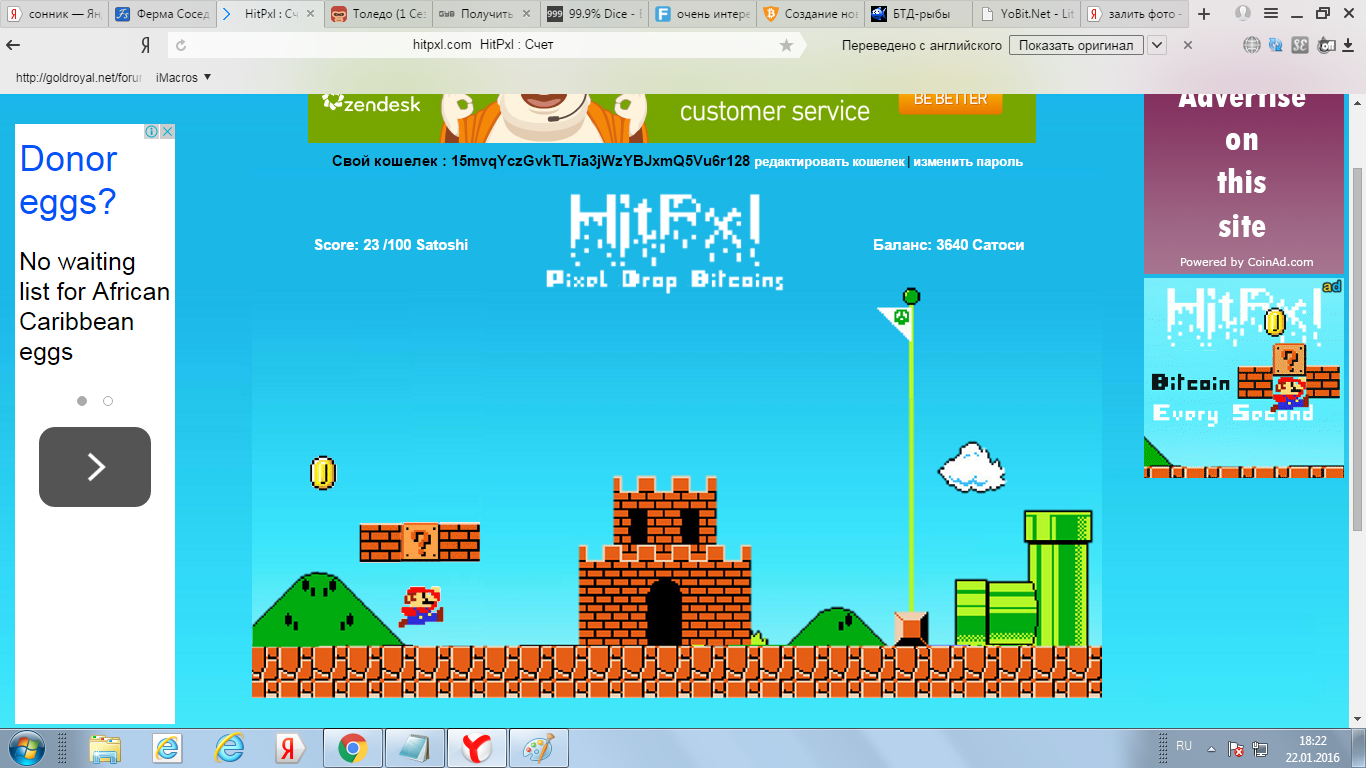
Task: Reload the page with the refresh icon
Action: (181, 45)
